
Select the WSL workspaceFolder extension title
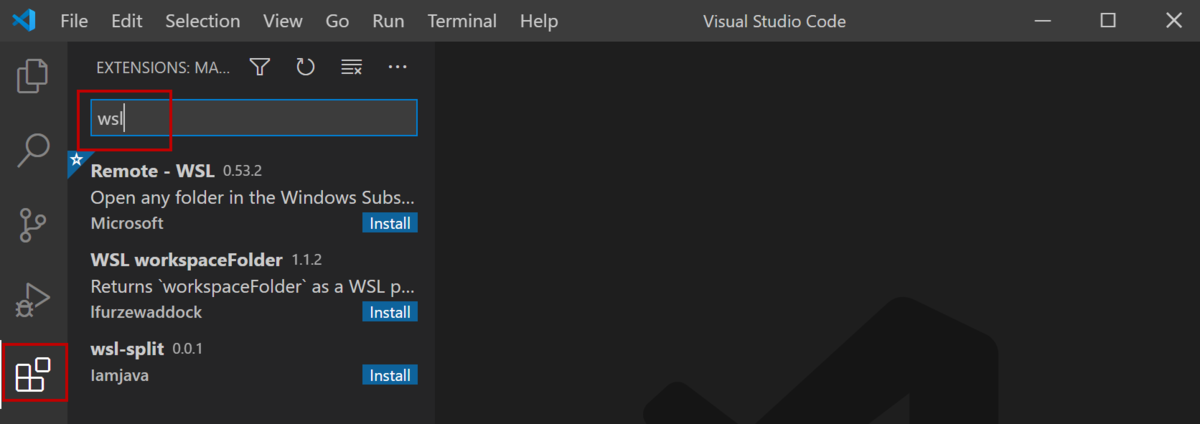coord(187,260)
